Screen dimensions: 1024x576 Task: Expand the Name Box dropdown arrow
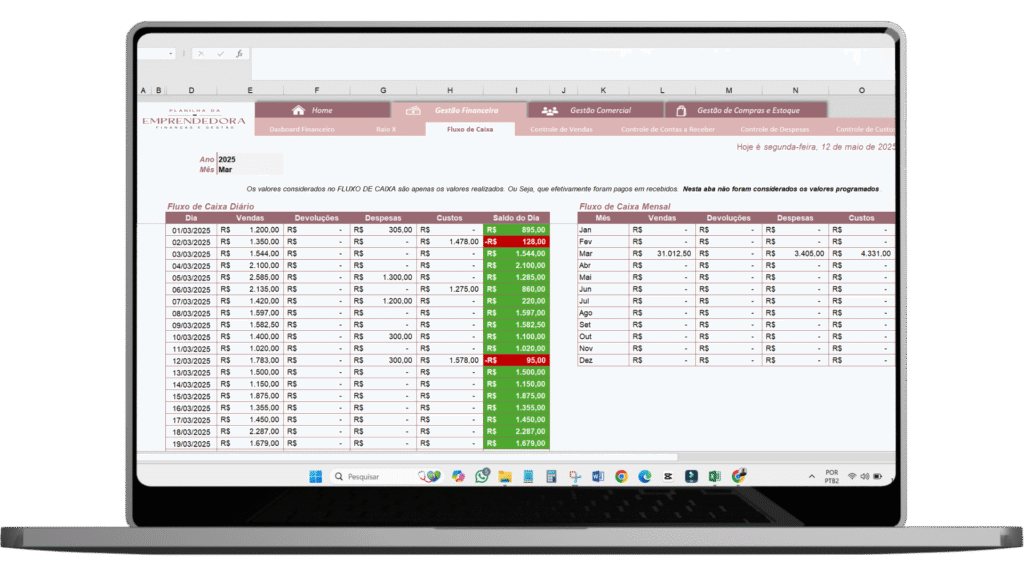pyautogui.click(x=171, y=54)
